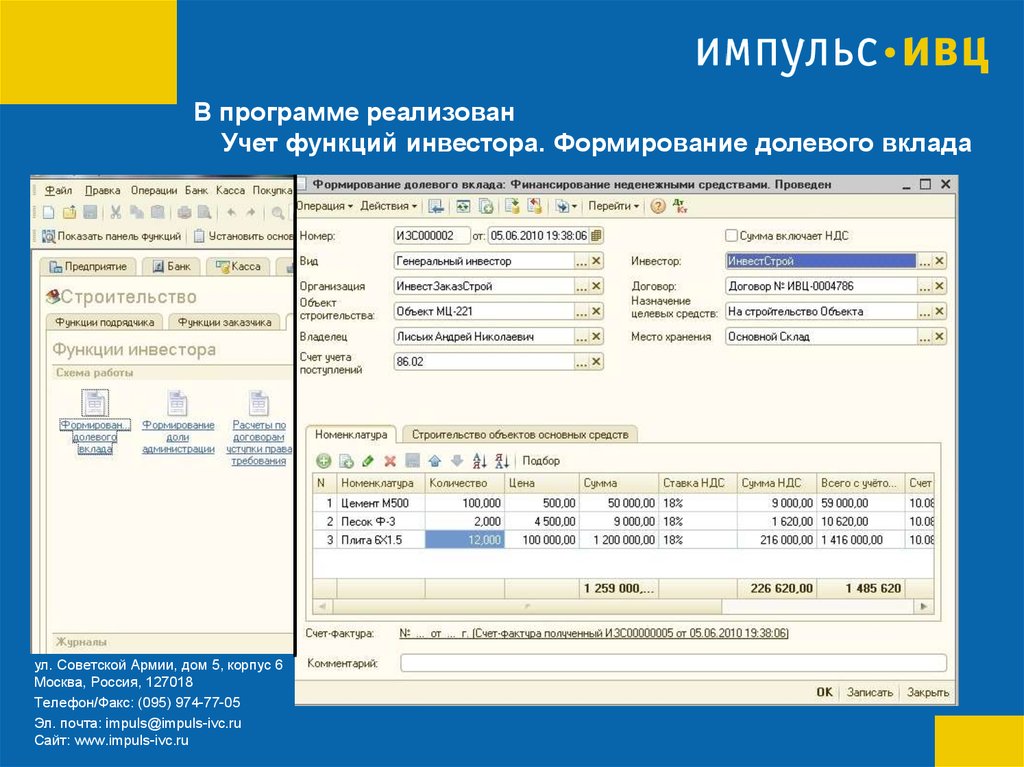Click the Save diskette icon in main toolbar
Viewport: 1024px width, 767px height.
coord(90,212)
